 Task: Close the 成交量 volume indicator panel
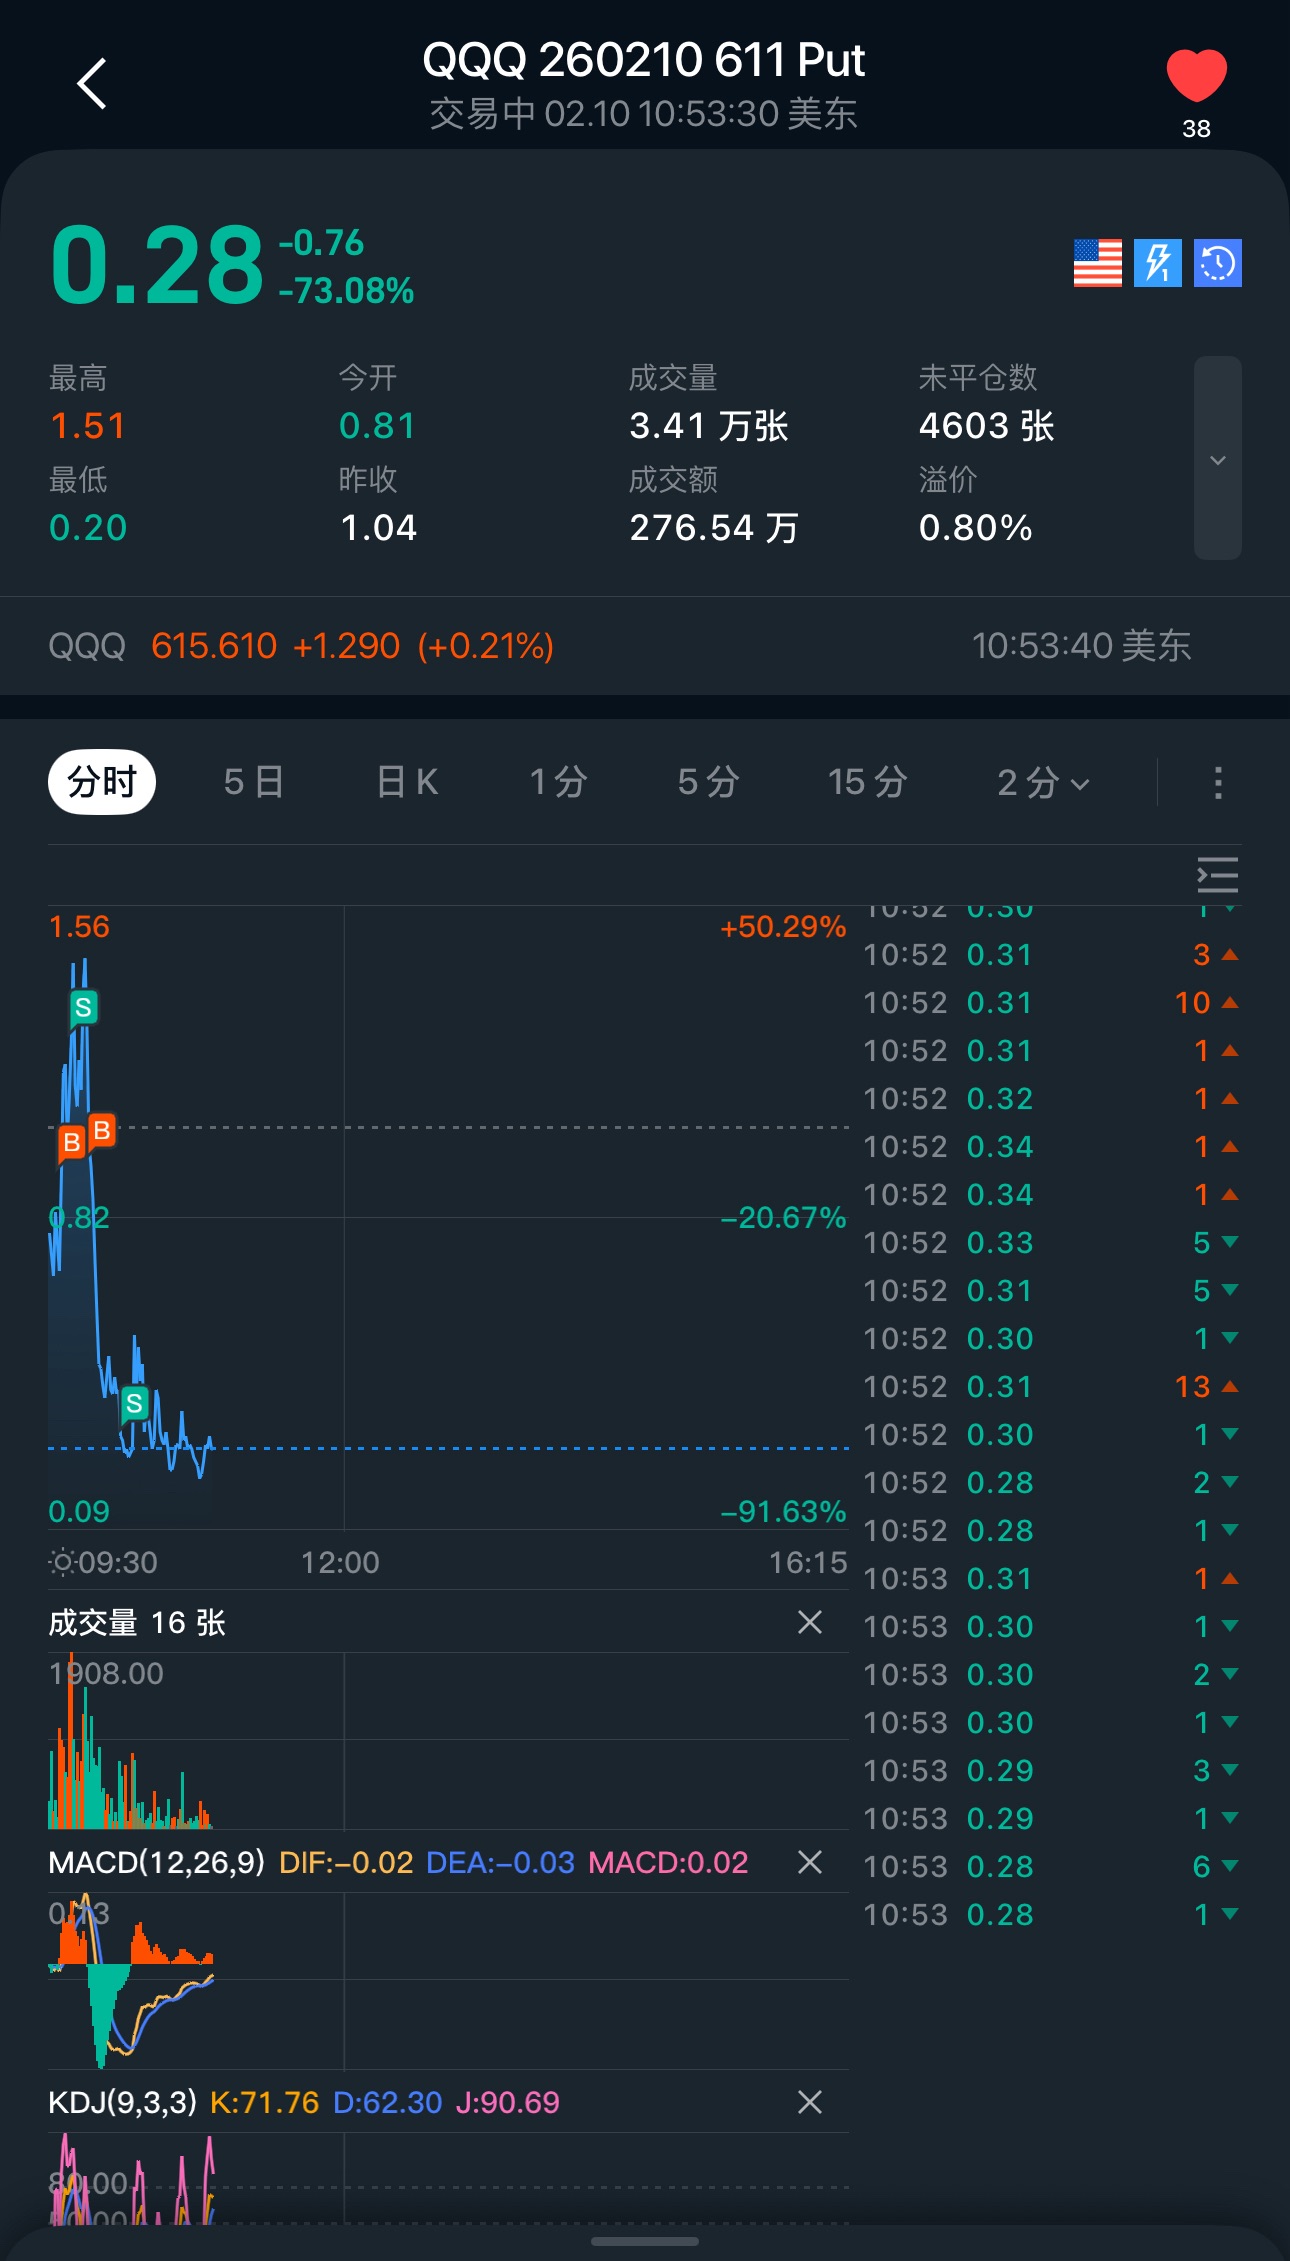[x=810, y=1622]
